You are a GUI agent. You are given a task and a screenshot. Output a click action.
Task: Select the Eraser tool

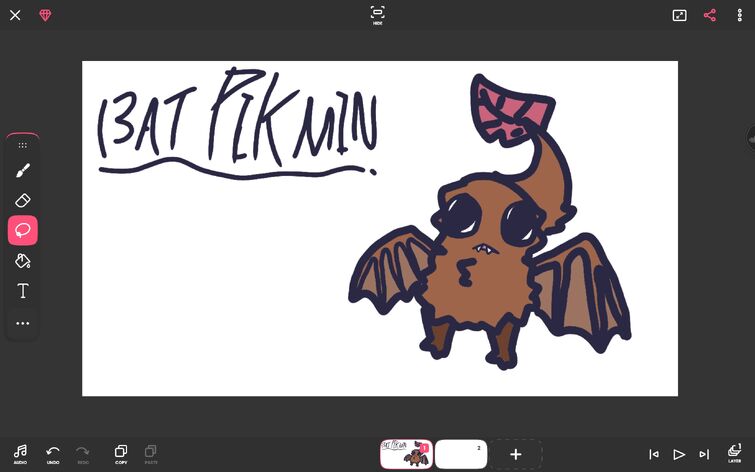23,200
